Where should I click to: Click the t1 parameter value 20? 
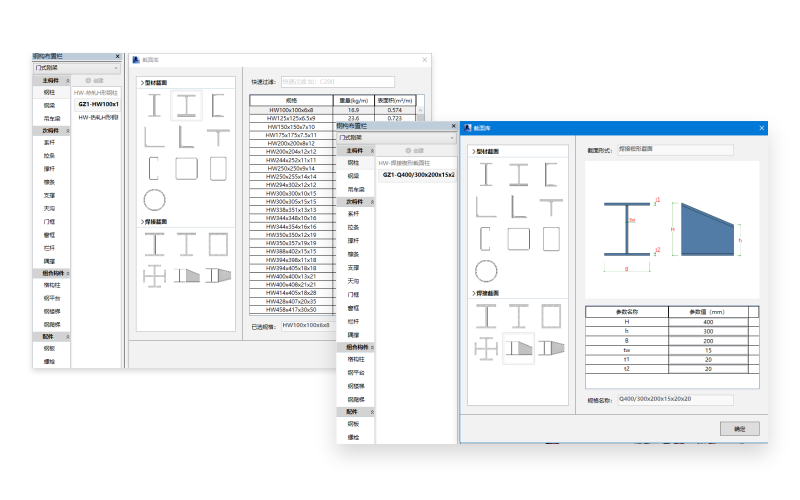708,360
